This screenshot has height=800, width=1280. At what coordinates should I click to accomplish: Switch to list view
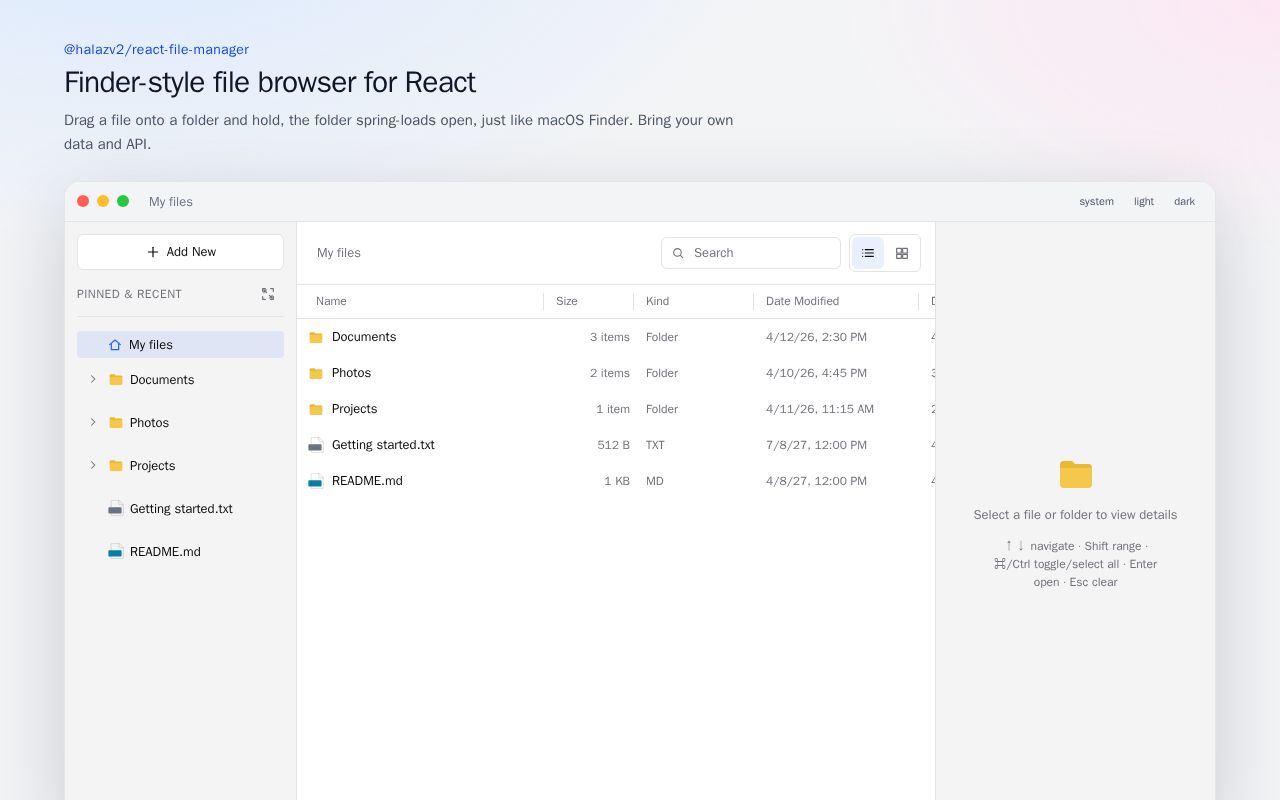pyautogui.click(x=868, y=253)
